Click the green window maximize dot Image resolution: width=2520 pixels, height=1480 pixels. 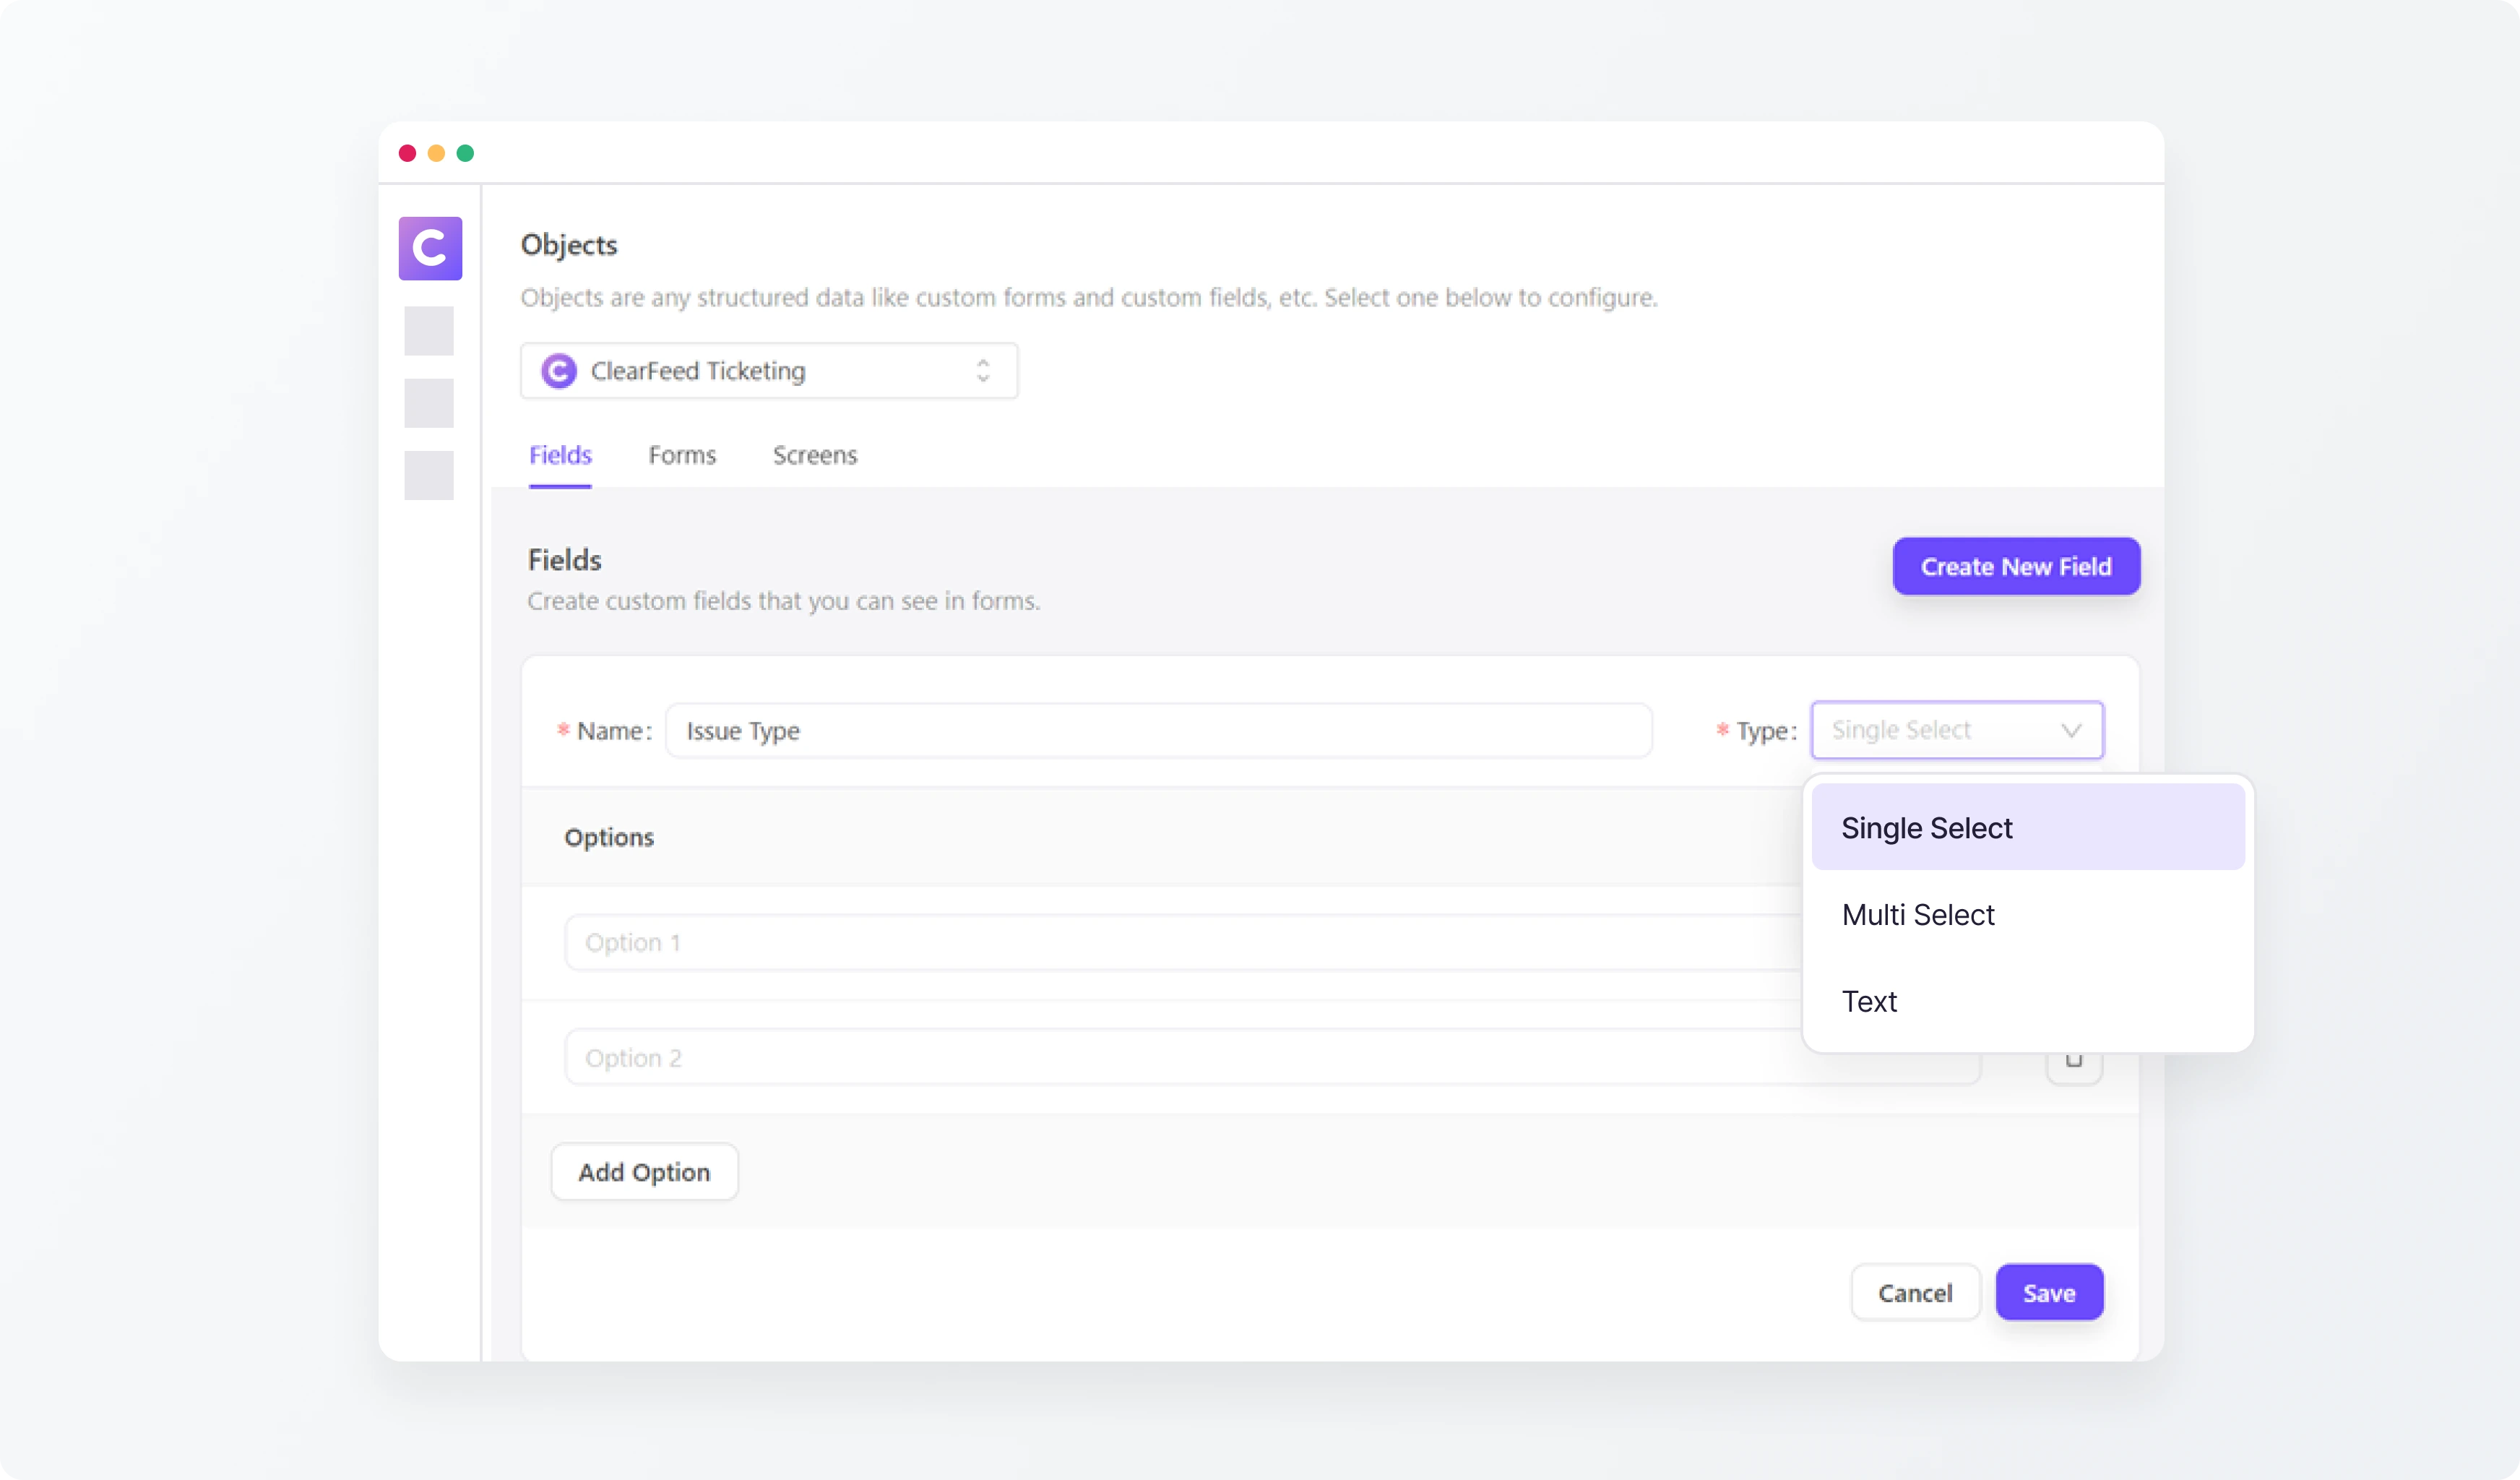click(465, 153)
